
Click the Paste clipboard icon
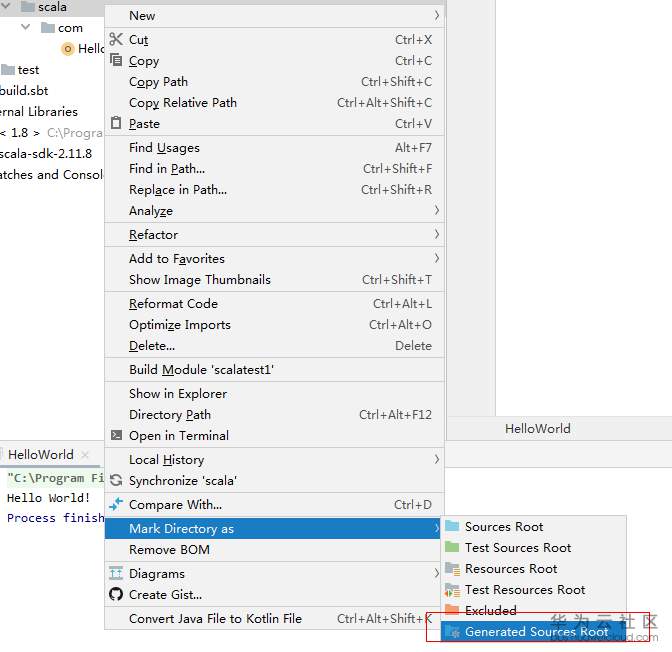click(x=116, y=123)
